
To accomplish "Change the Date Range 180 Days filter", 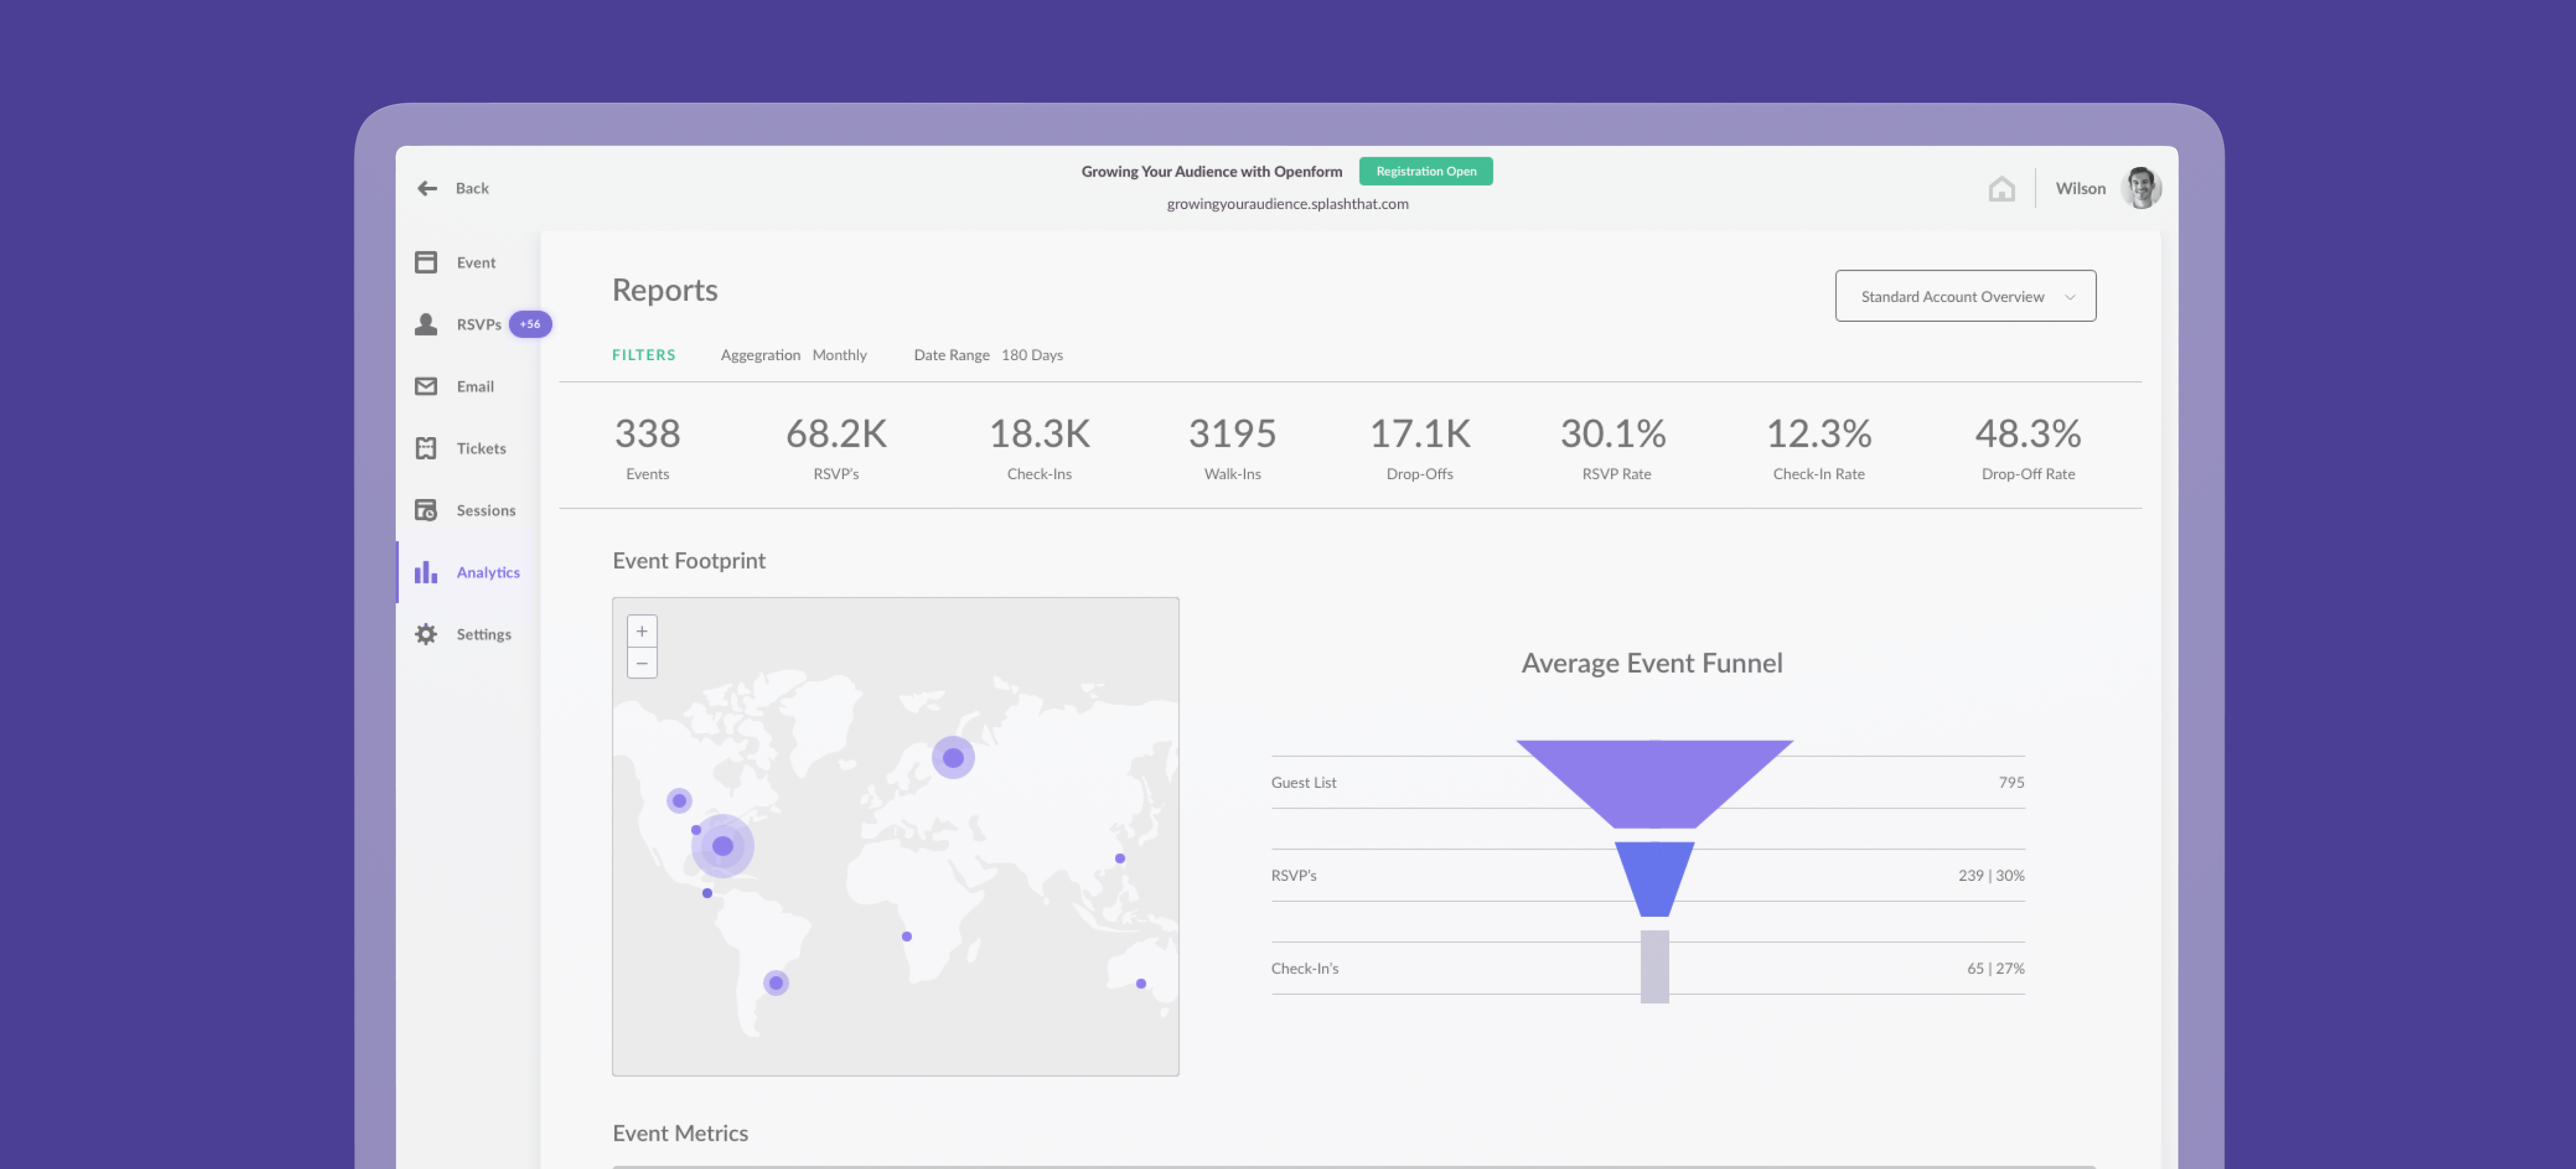I will click(x=1031, y=355).
